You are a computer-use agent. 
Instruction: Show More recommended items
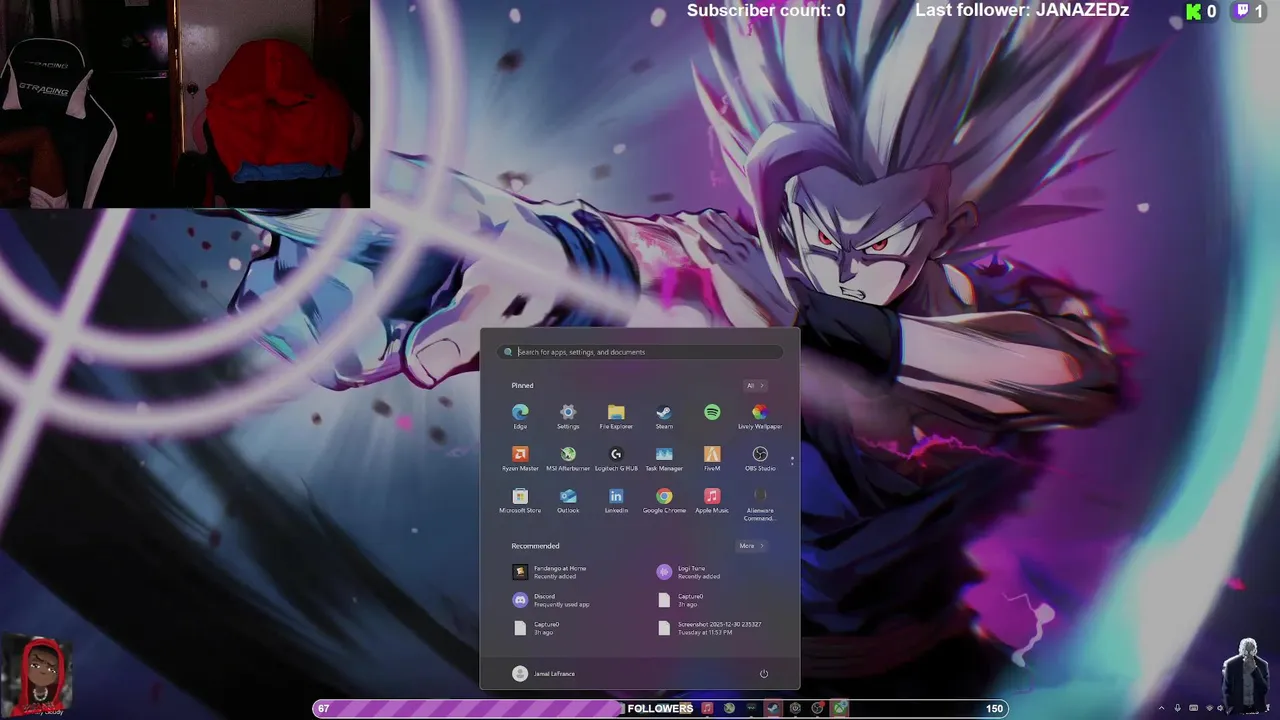coord(751,546)
